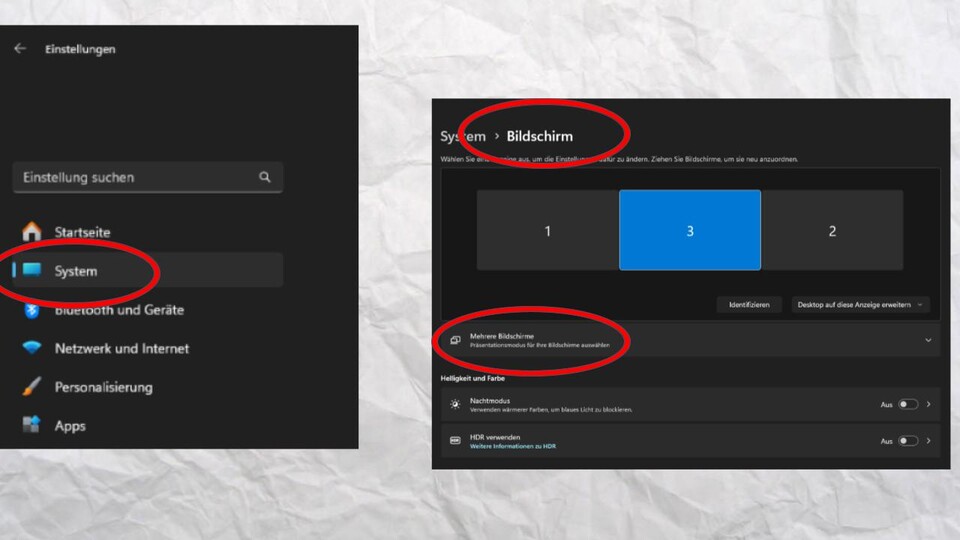Click the search magnifier icon
This screenshot has width=960, height=540.
tap(264, 177)
